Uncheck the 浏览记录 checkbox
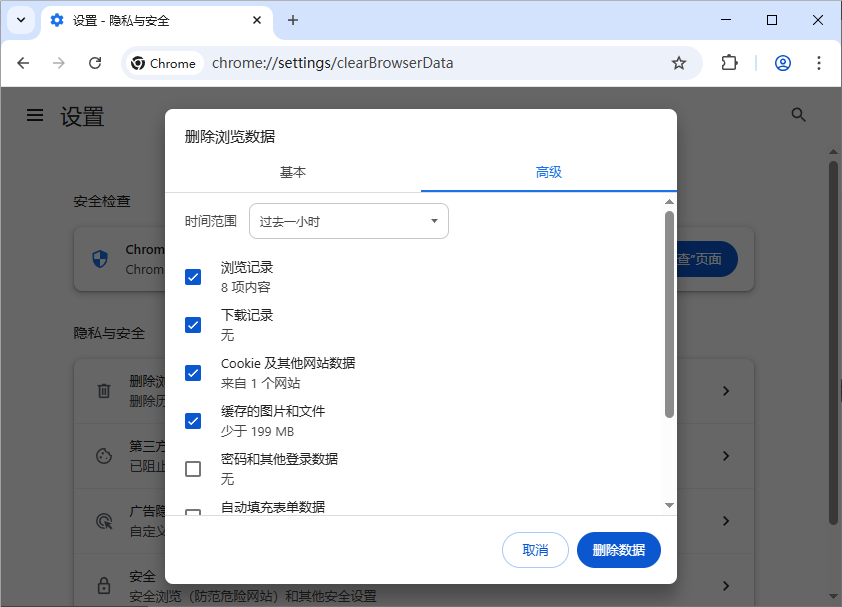842x607 pixels. (193, 277)
